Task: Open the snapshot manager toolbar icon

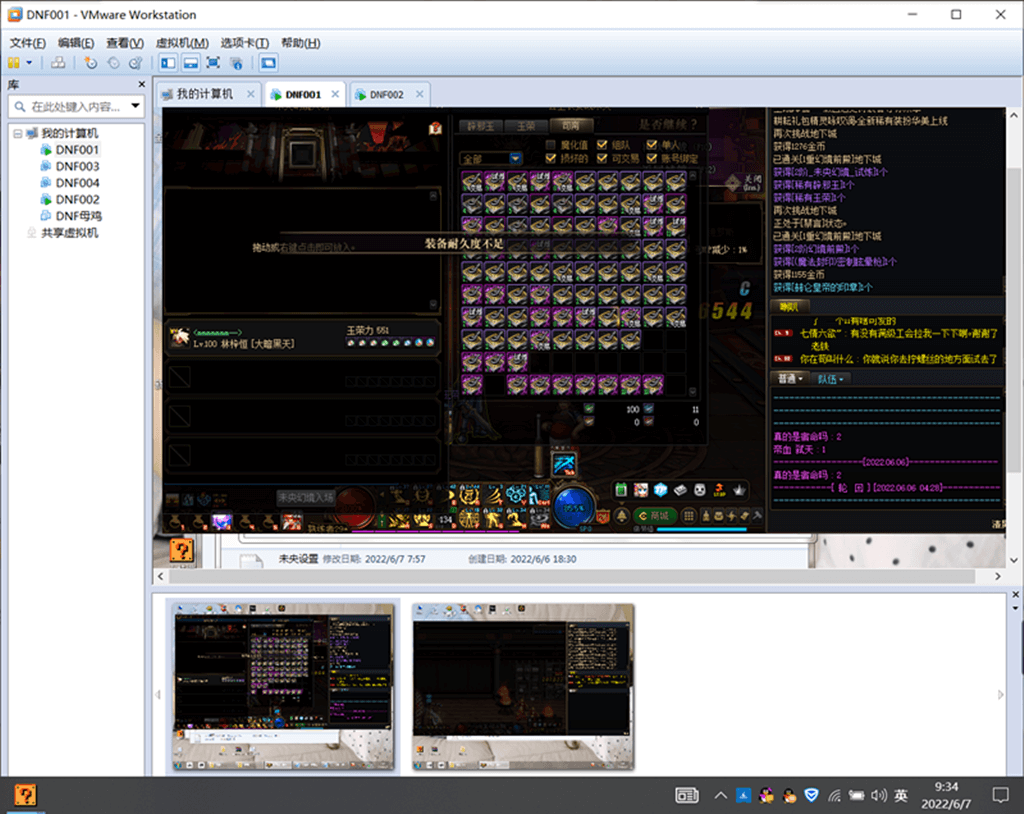Action: [136, 63]
